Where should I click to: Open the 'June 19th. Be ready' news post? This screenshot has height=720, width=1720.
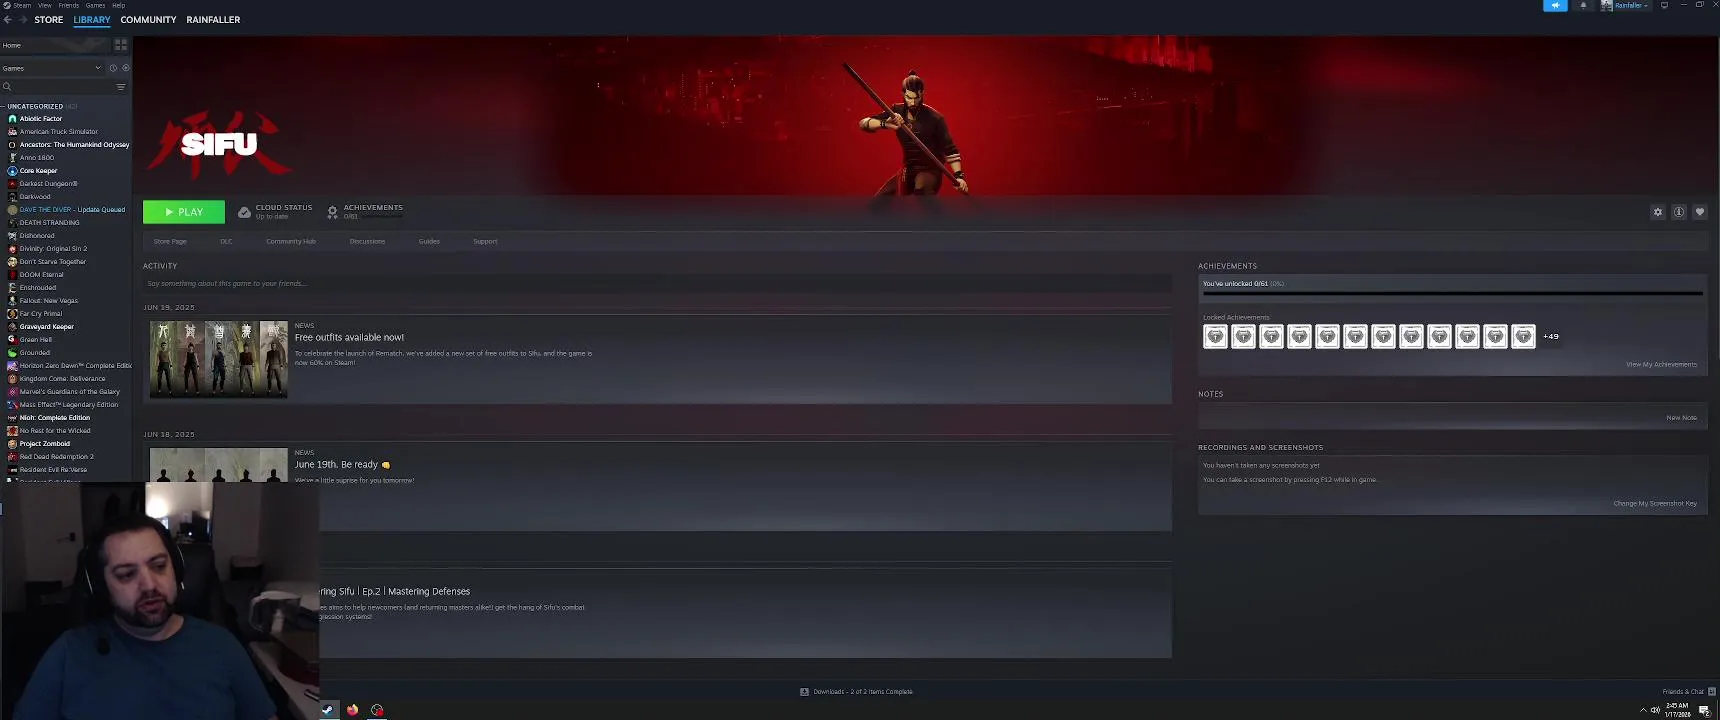[x=342, y=464]
